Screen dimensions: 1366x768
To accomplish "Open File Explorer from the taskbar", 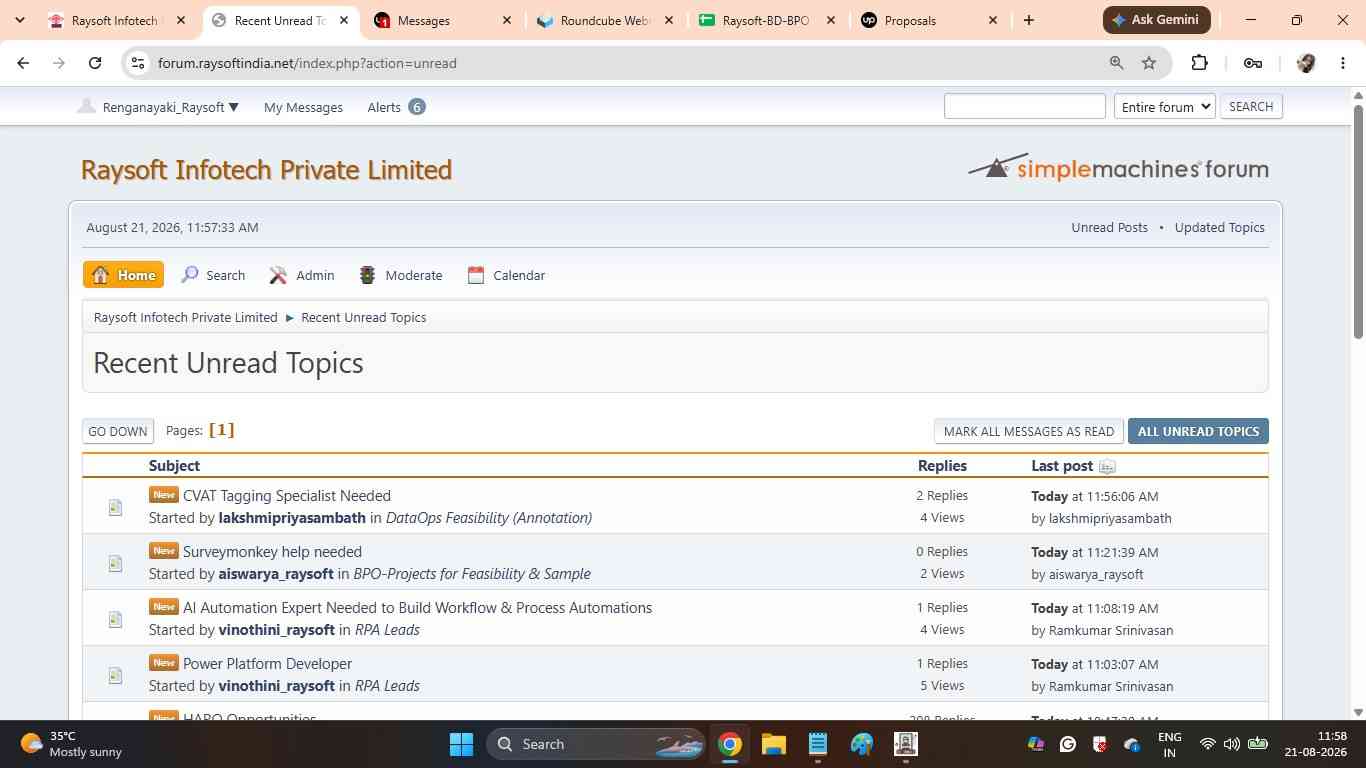I will point(774,744).
